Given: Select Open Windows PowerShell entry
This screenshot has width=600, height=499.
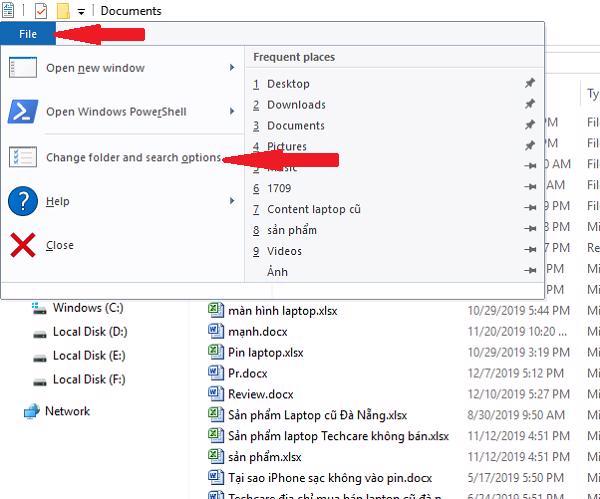Looking at the screenshot, I should 122,111.
